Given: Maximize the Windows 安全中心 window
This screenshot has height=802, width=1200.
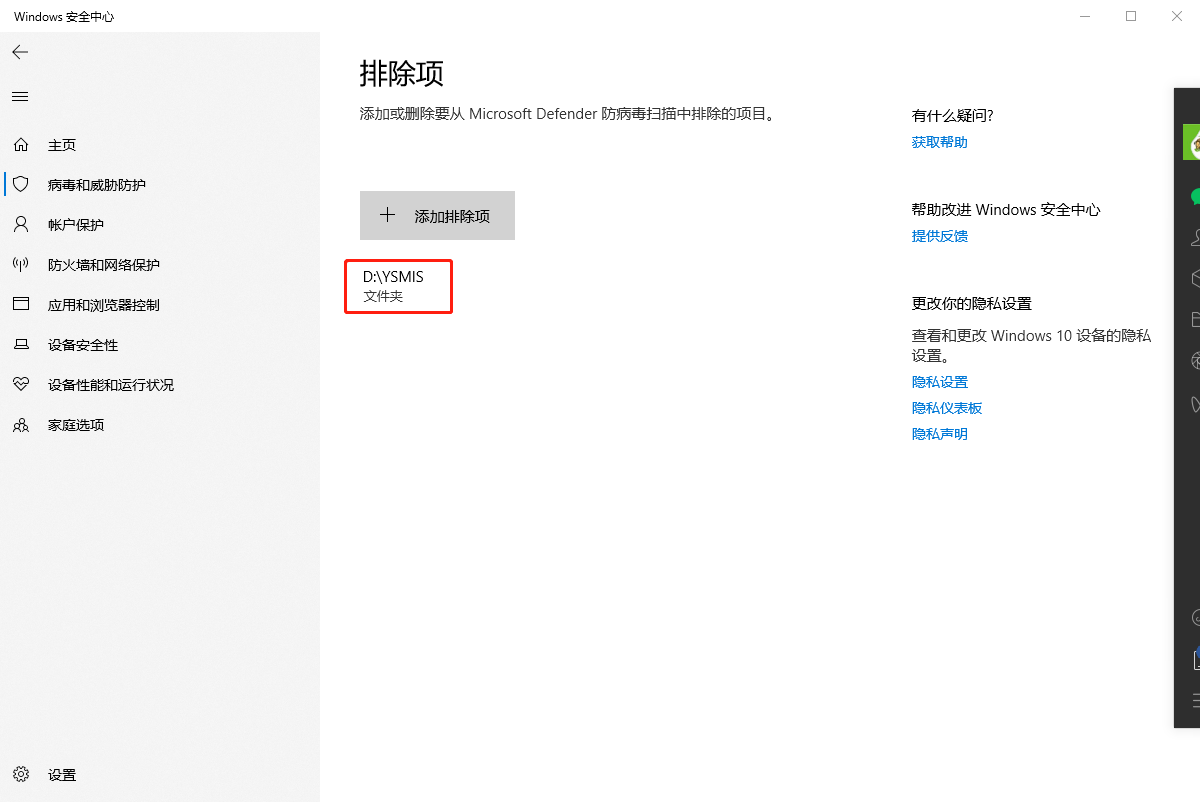Looking at the screenshot, I should (x=1131, y=16).
